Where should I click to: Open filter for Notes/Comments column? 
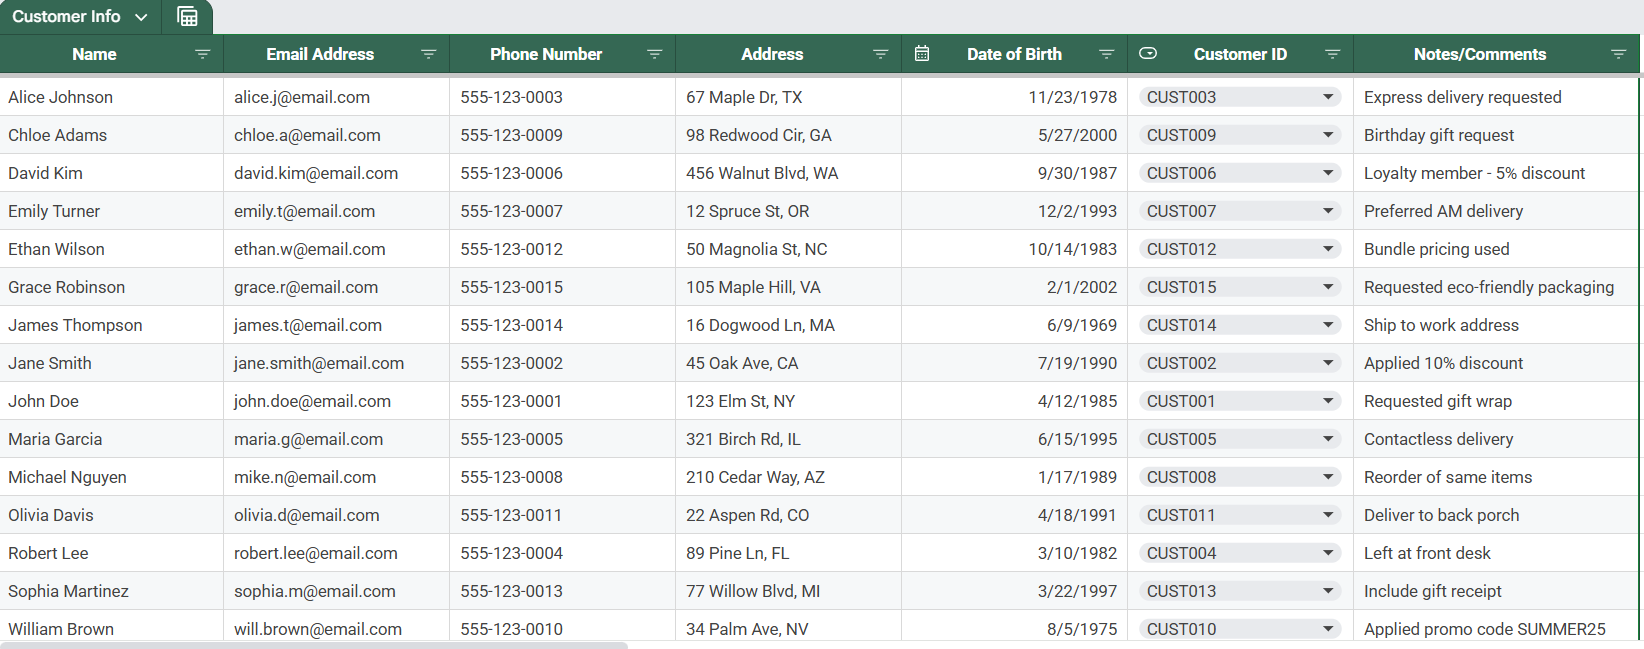tap(1618, 54)
